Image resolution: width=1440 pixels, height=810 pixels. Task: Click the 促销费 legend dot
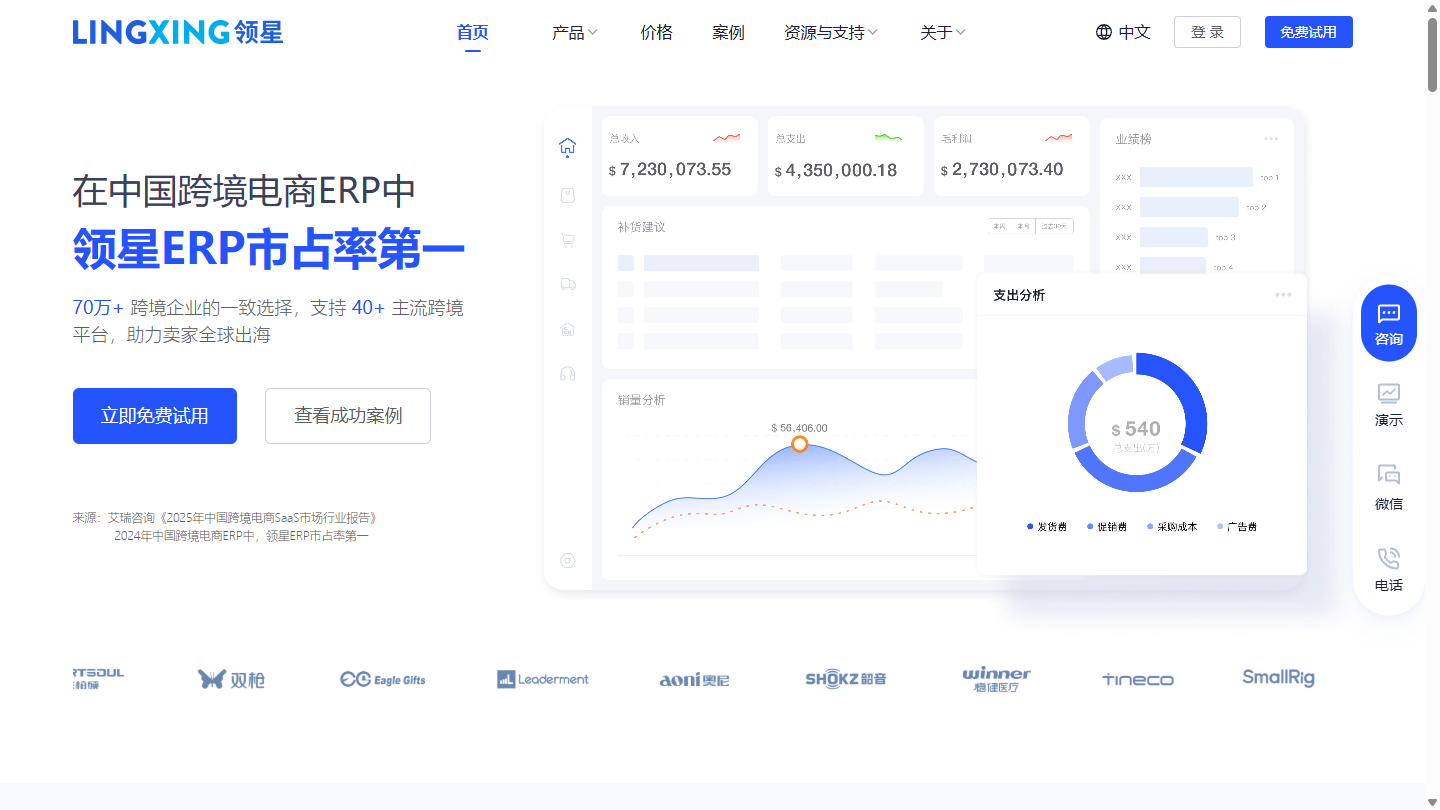click(x=1090, y=527)
